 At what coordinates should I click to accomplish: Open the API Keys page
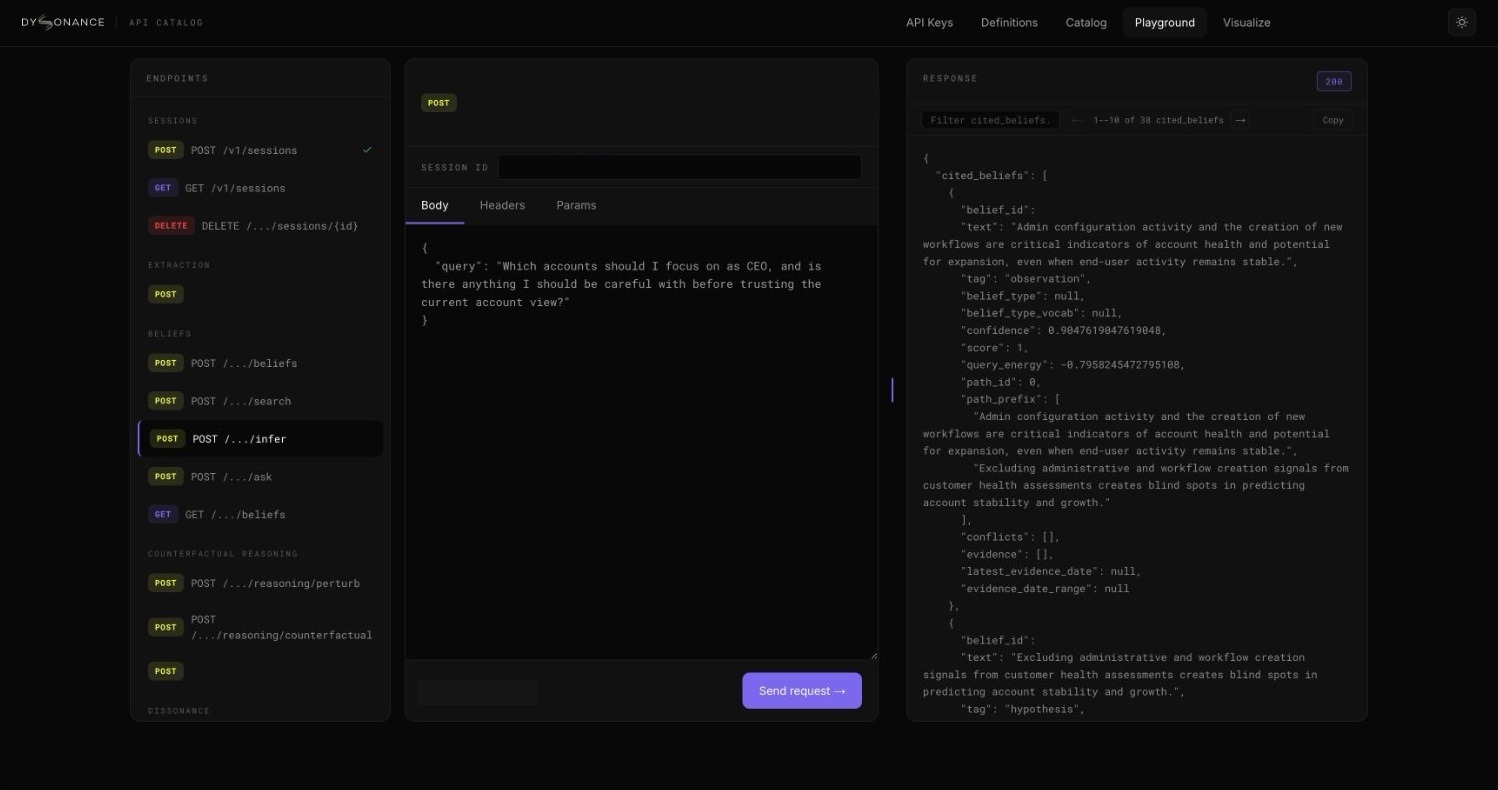[x=929, y=22]
